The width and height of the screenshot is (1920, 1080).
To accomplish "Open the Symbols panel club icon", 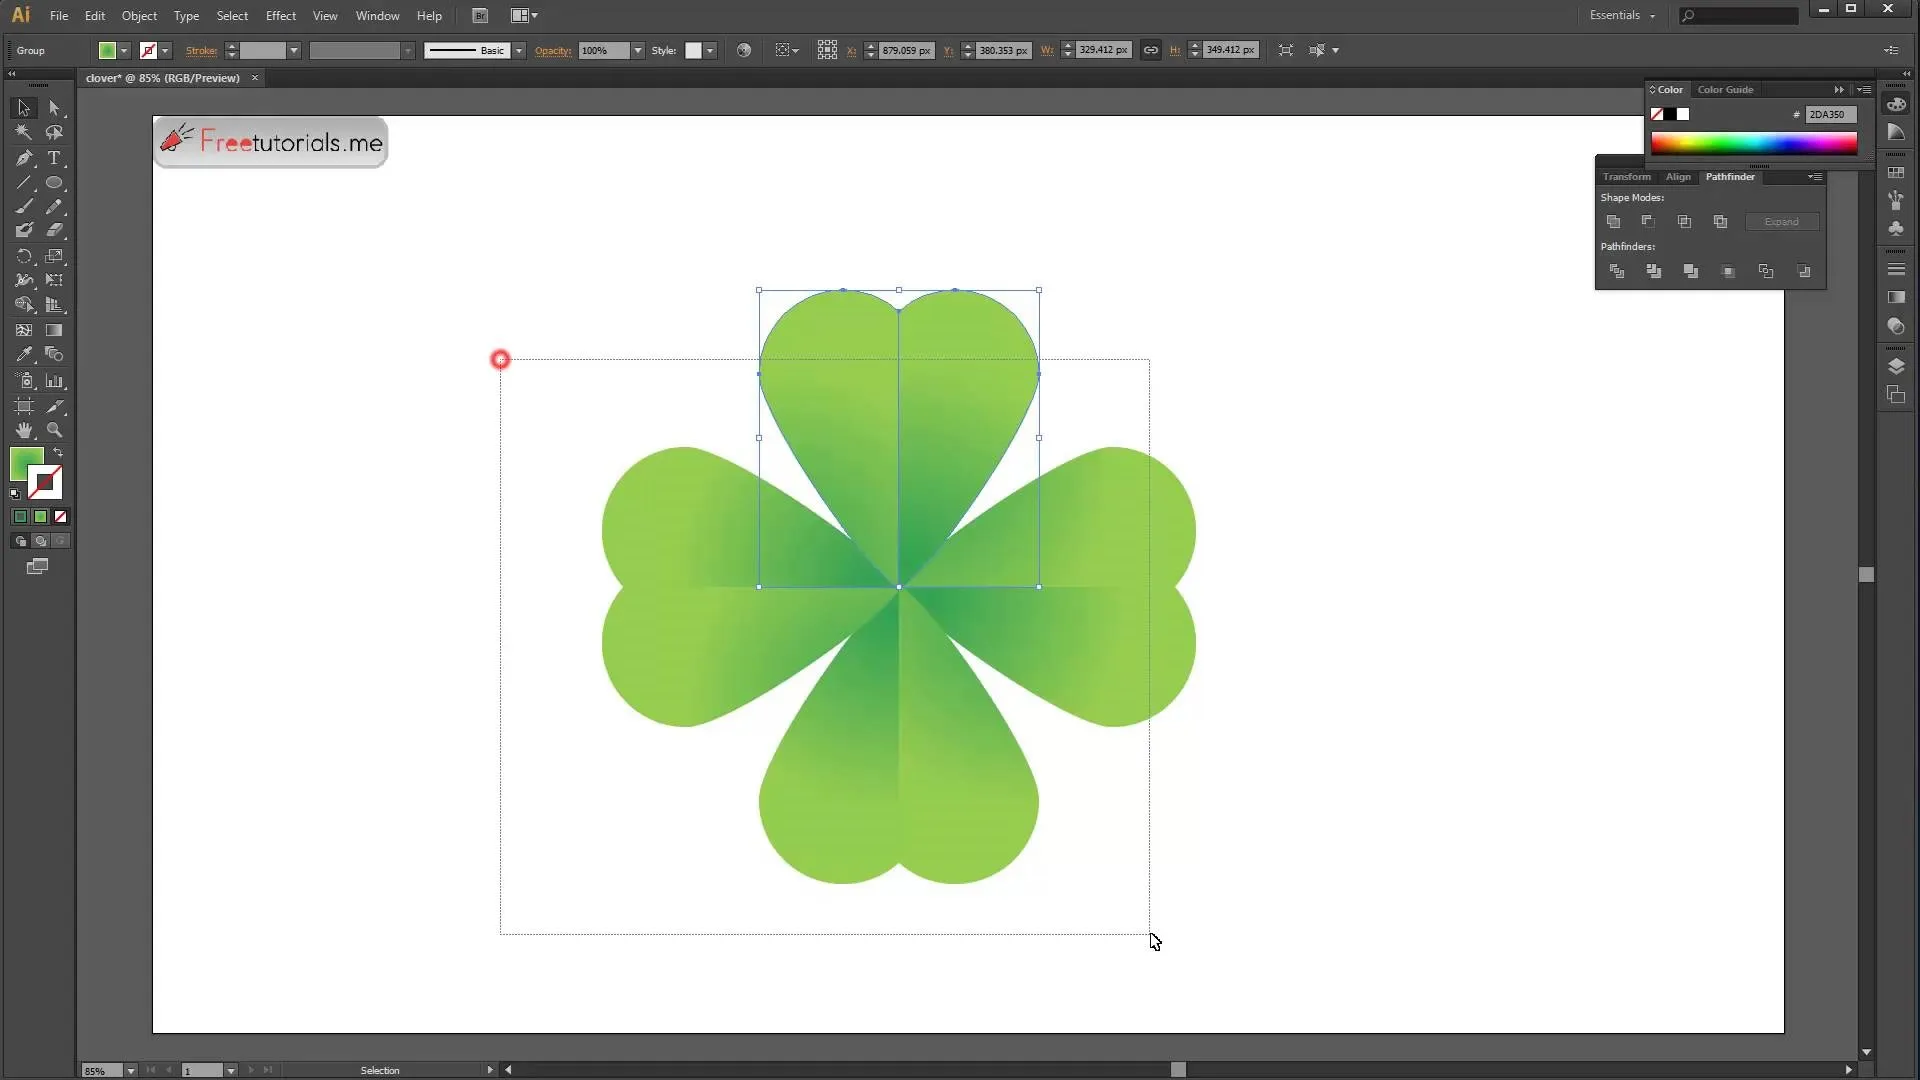I will coord(1896,228).
